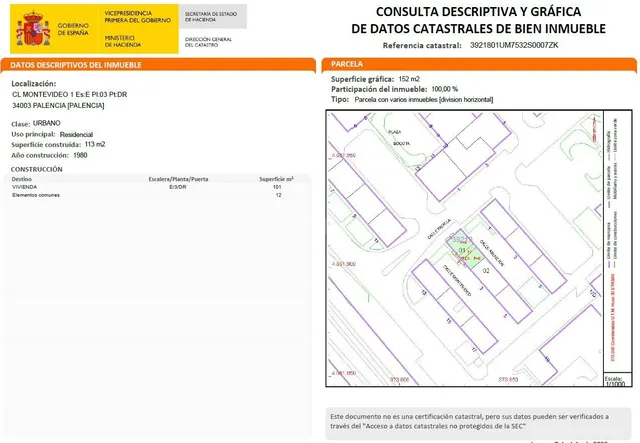Click the 'Residencial' value
640x443 pixels.
pyautogui.click(x=76, y=134)
